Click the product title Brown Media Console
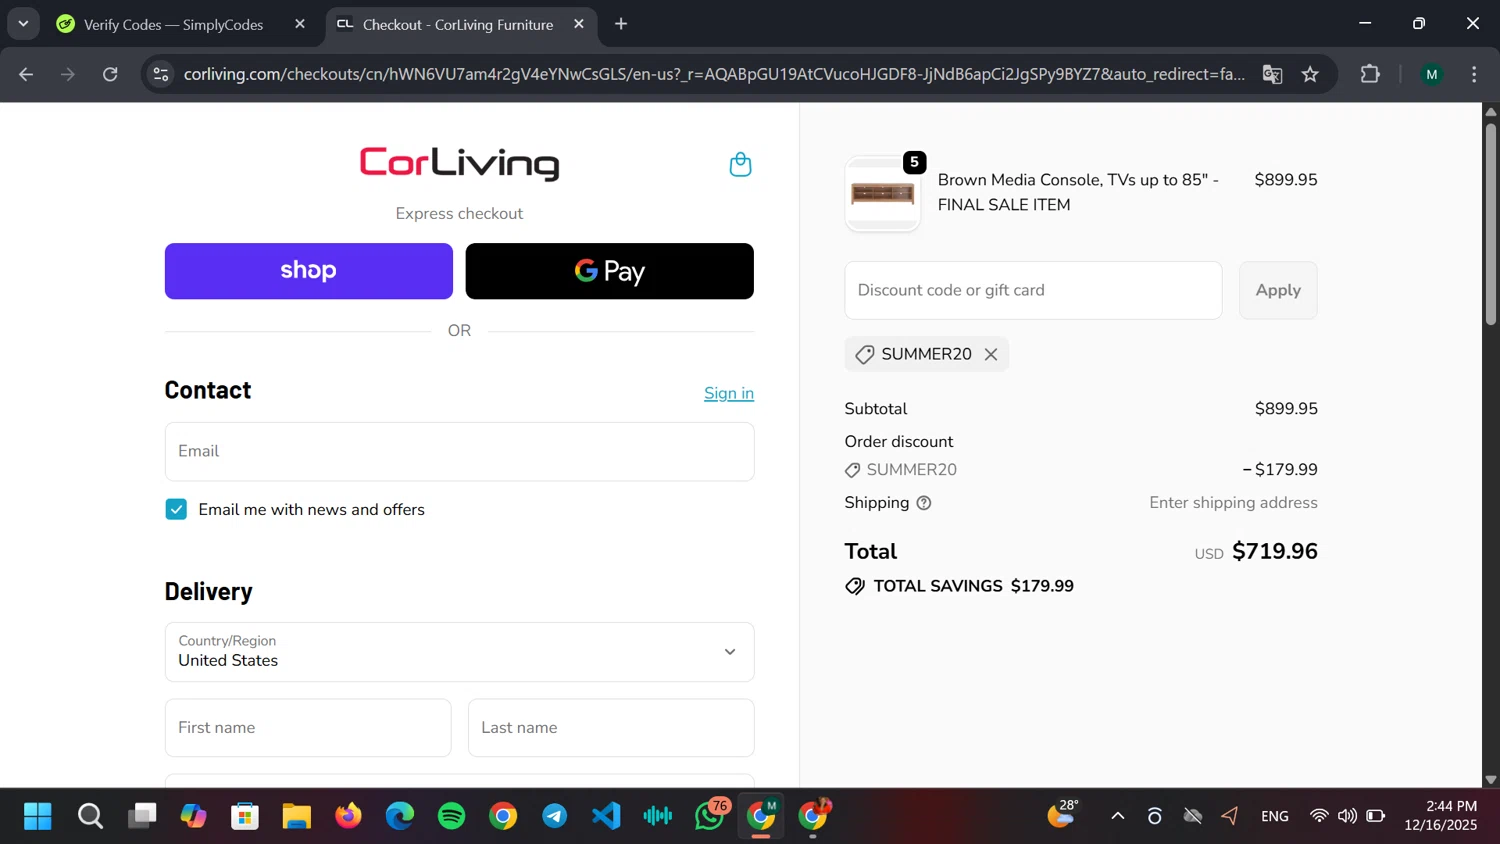Image resolution: width=1500 pixels, height=844 pixels. point(1078,192)
